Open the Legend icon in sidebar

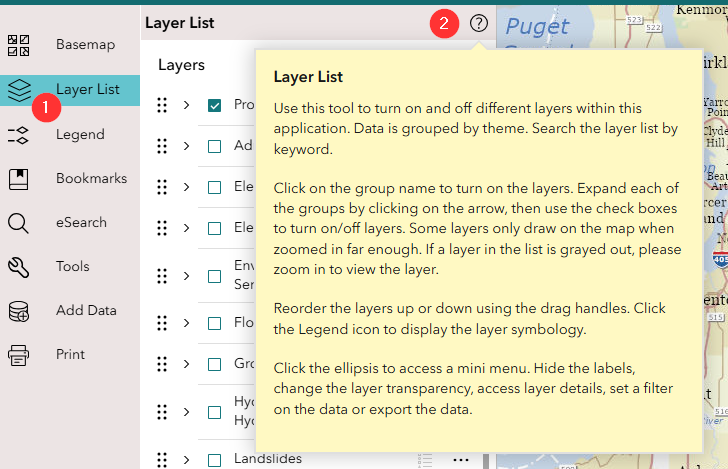pyautogui.click(x=19, y=135)
